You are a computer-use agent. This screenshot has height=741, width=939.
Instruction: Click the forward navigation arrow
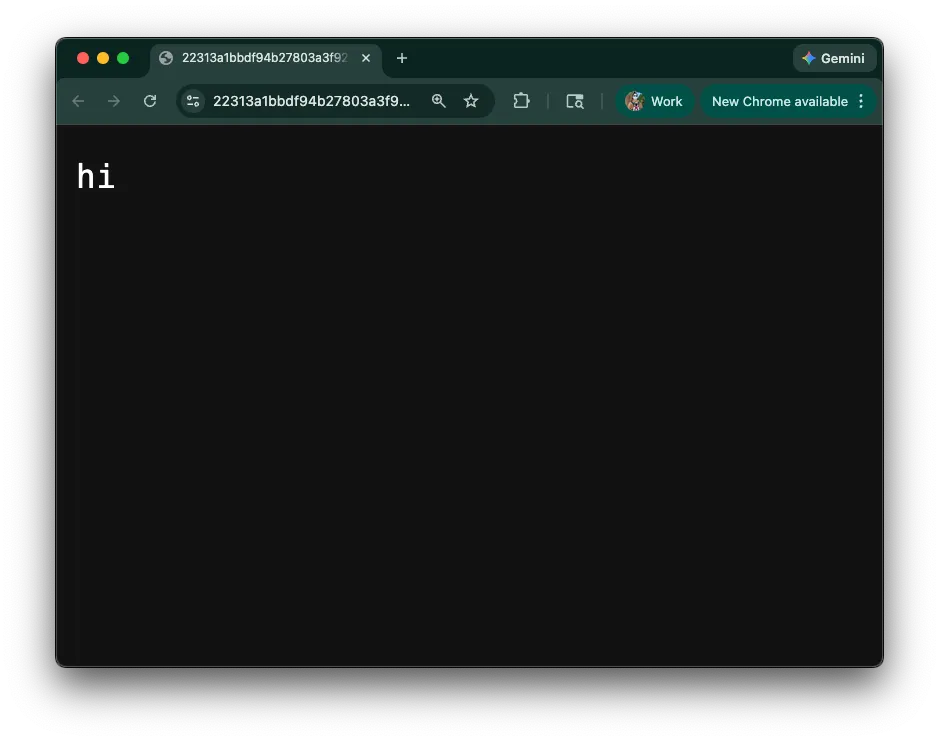(x=114, y=101)
